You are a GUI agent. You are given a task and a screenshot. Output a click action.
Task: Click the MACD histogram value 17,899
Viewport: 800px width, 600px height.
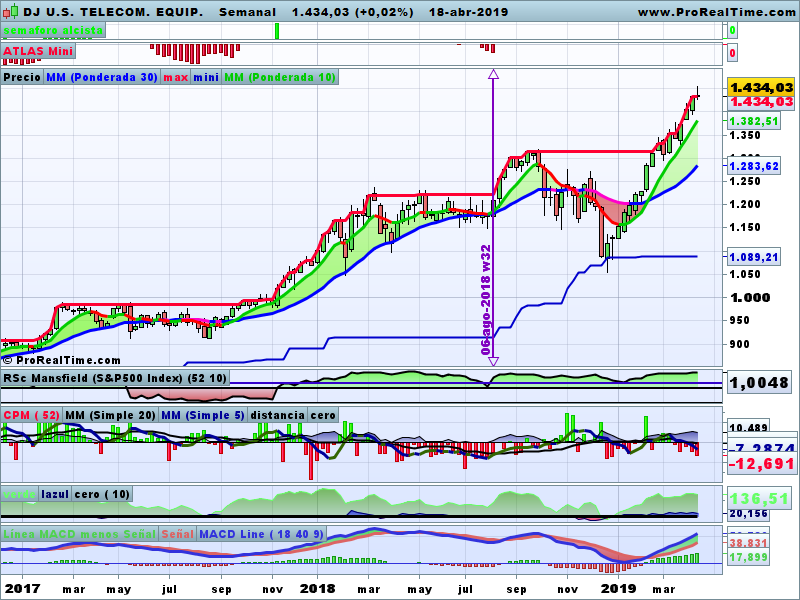(x=748, y=557)
